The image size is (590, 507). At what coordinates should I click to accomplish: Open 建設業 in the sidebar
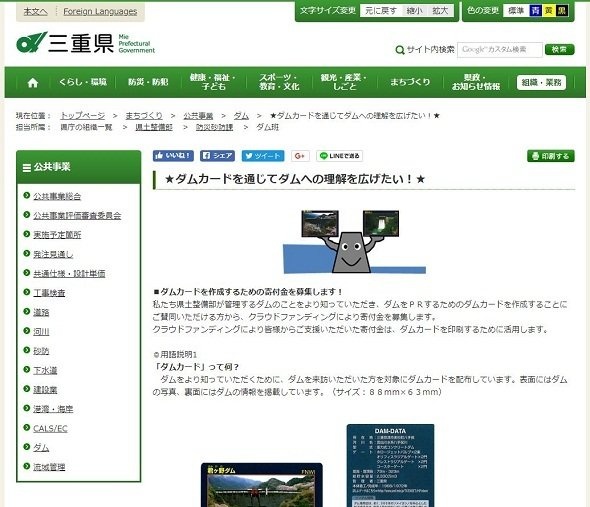coord(45,390)
